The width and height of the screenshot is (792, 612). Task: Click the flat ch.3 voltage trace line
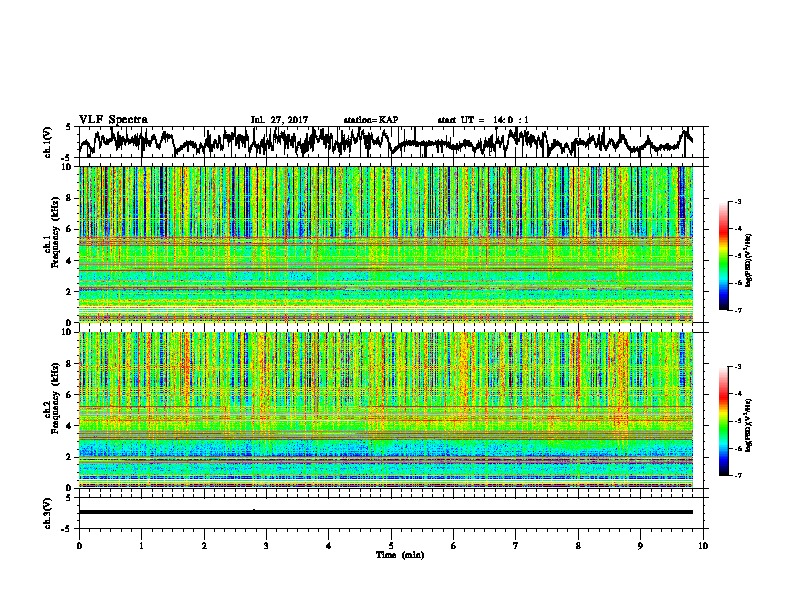[x=386, y=512]
